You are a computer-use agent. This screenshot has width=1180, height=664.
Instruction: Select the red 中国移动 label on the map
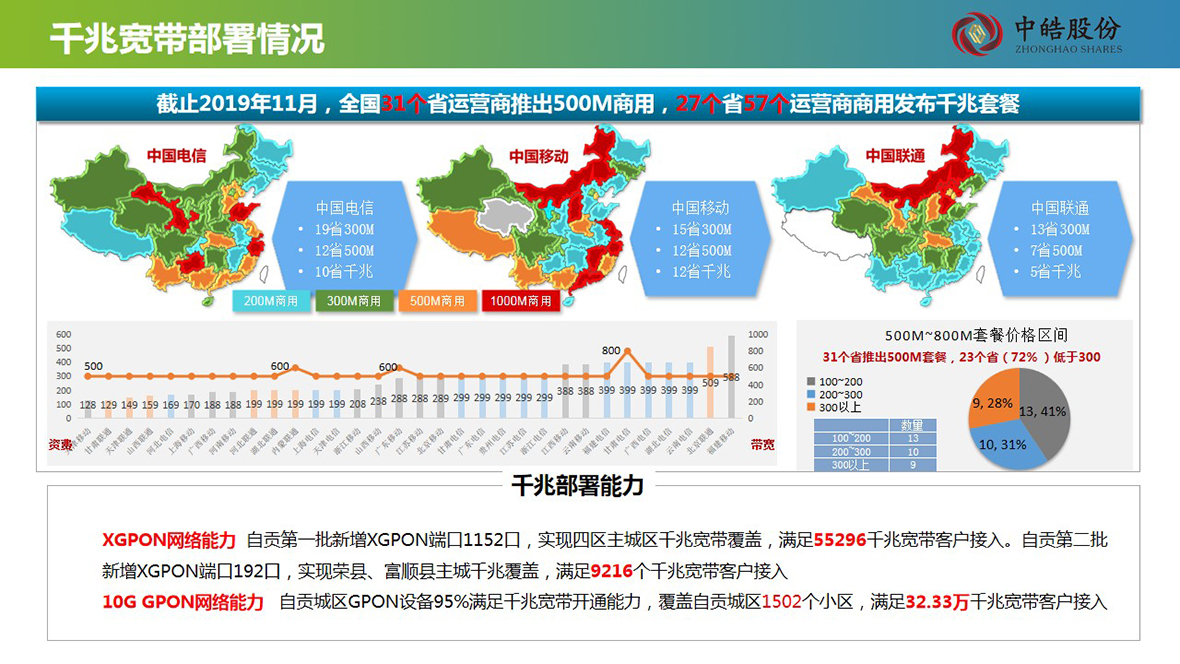tap(539, 157)
